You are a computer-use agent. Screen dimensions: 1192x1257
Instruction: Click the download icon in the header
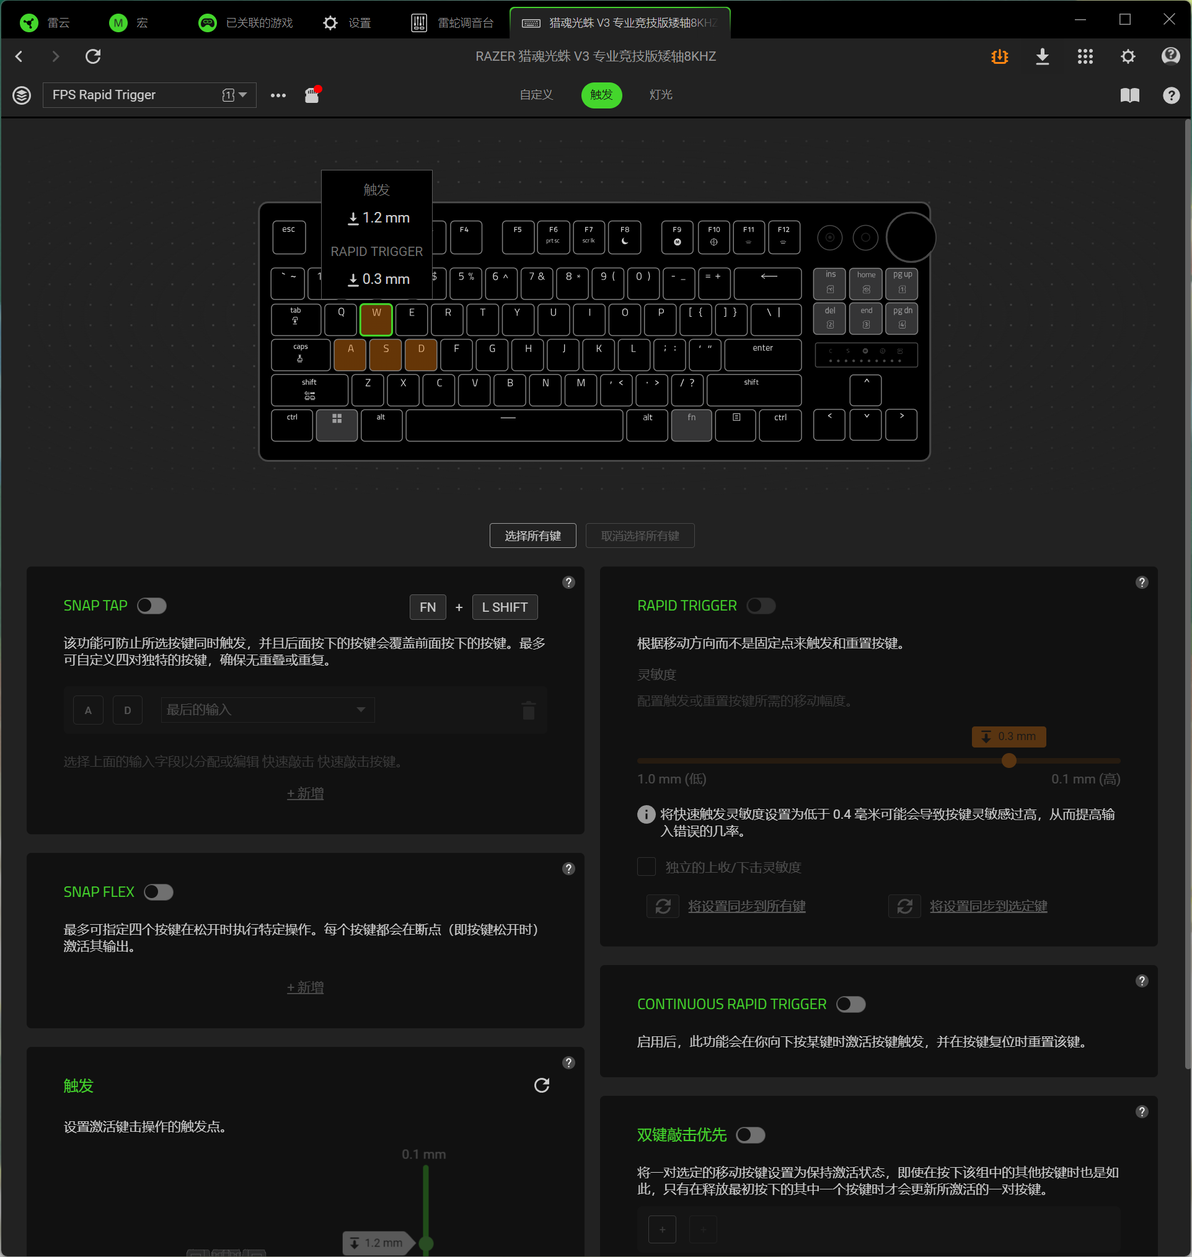[1042, 57]
